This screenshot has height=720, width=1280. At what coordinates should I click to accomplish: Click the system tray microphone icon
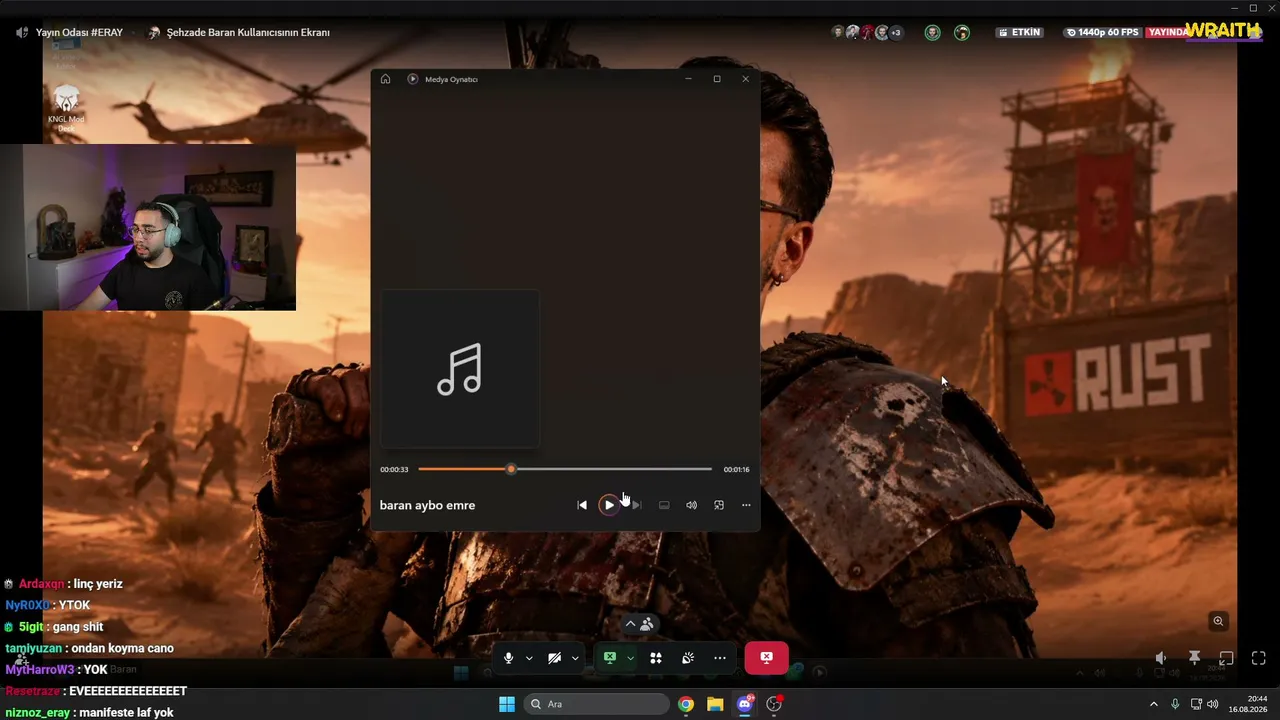pyautogui.click(x=1175, y=704)
